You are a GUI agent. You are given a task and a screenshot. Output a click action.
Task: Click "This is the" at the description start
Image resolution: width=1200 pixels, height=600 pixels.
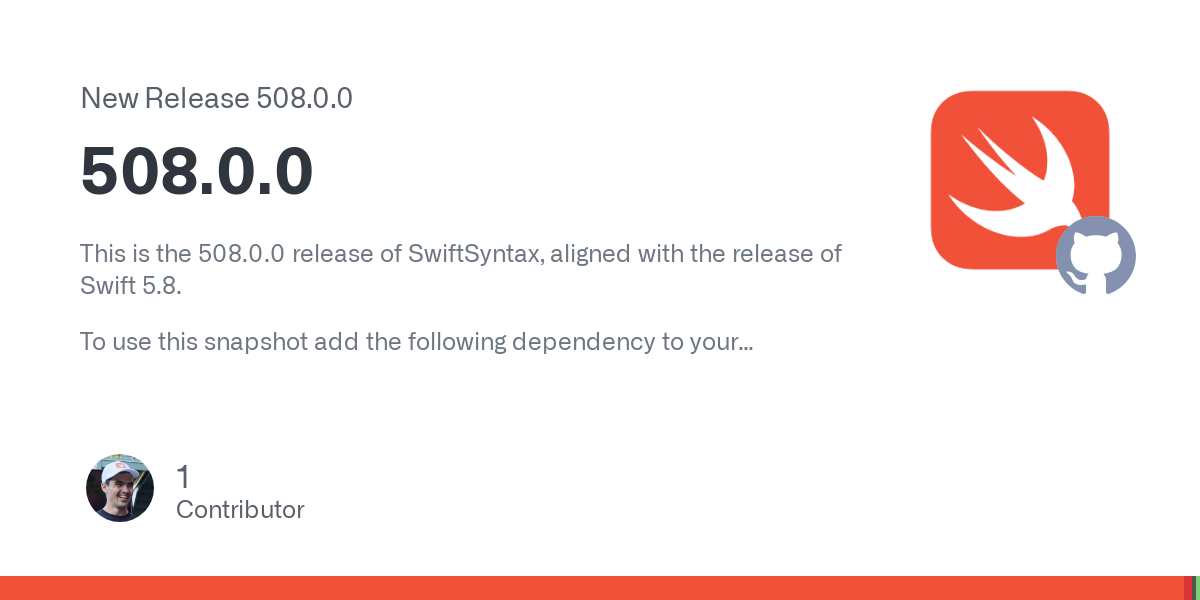[x=136, y=254]
